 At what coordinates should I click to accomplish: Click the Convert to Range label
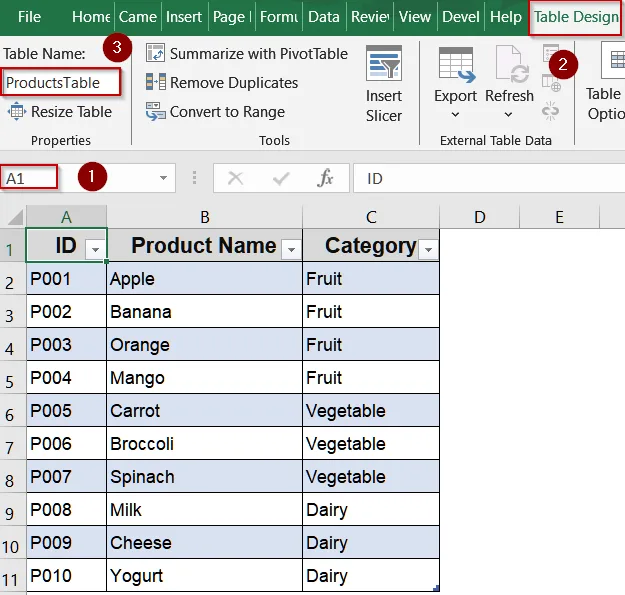click(227, 112)
